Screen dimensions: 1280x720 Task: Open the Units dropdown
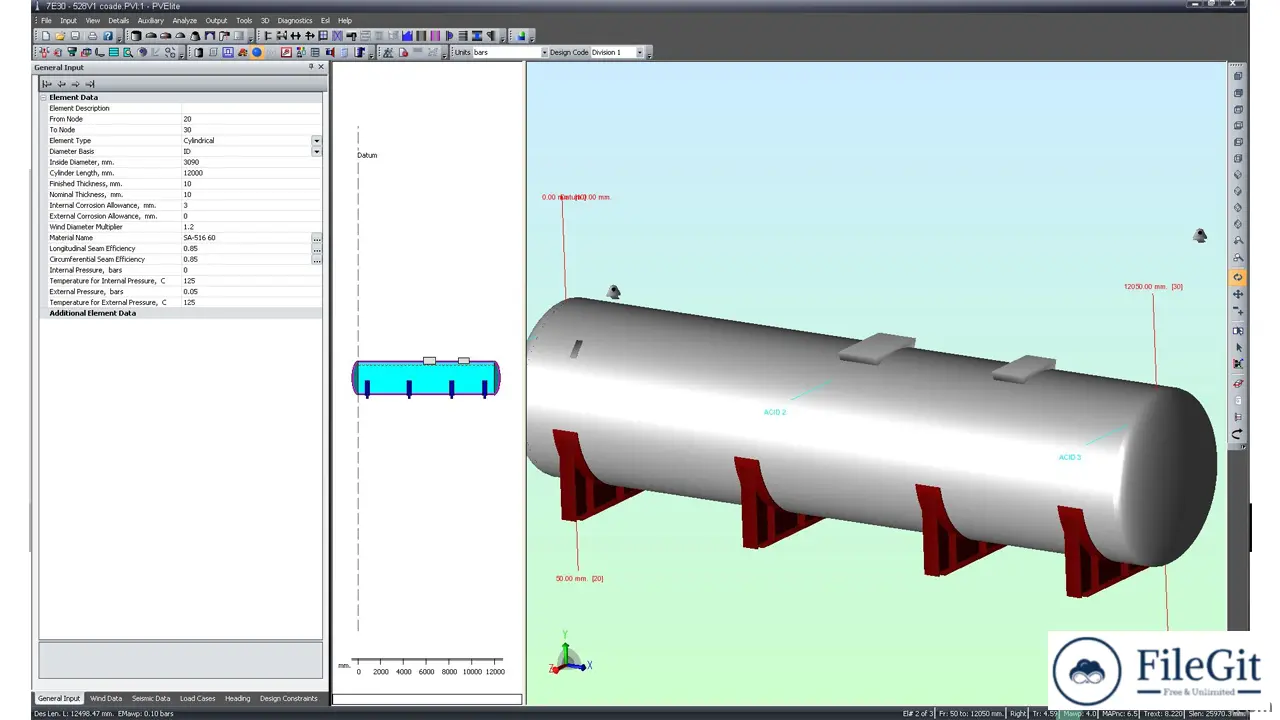544,52
